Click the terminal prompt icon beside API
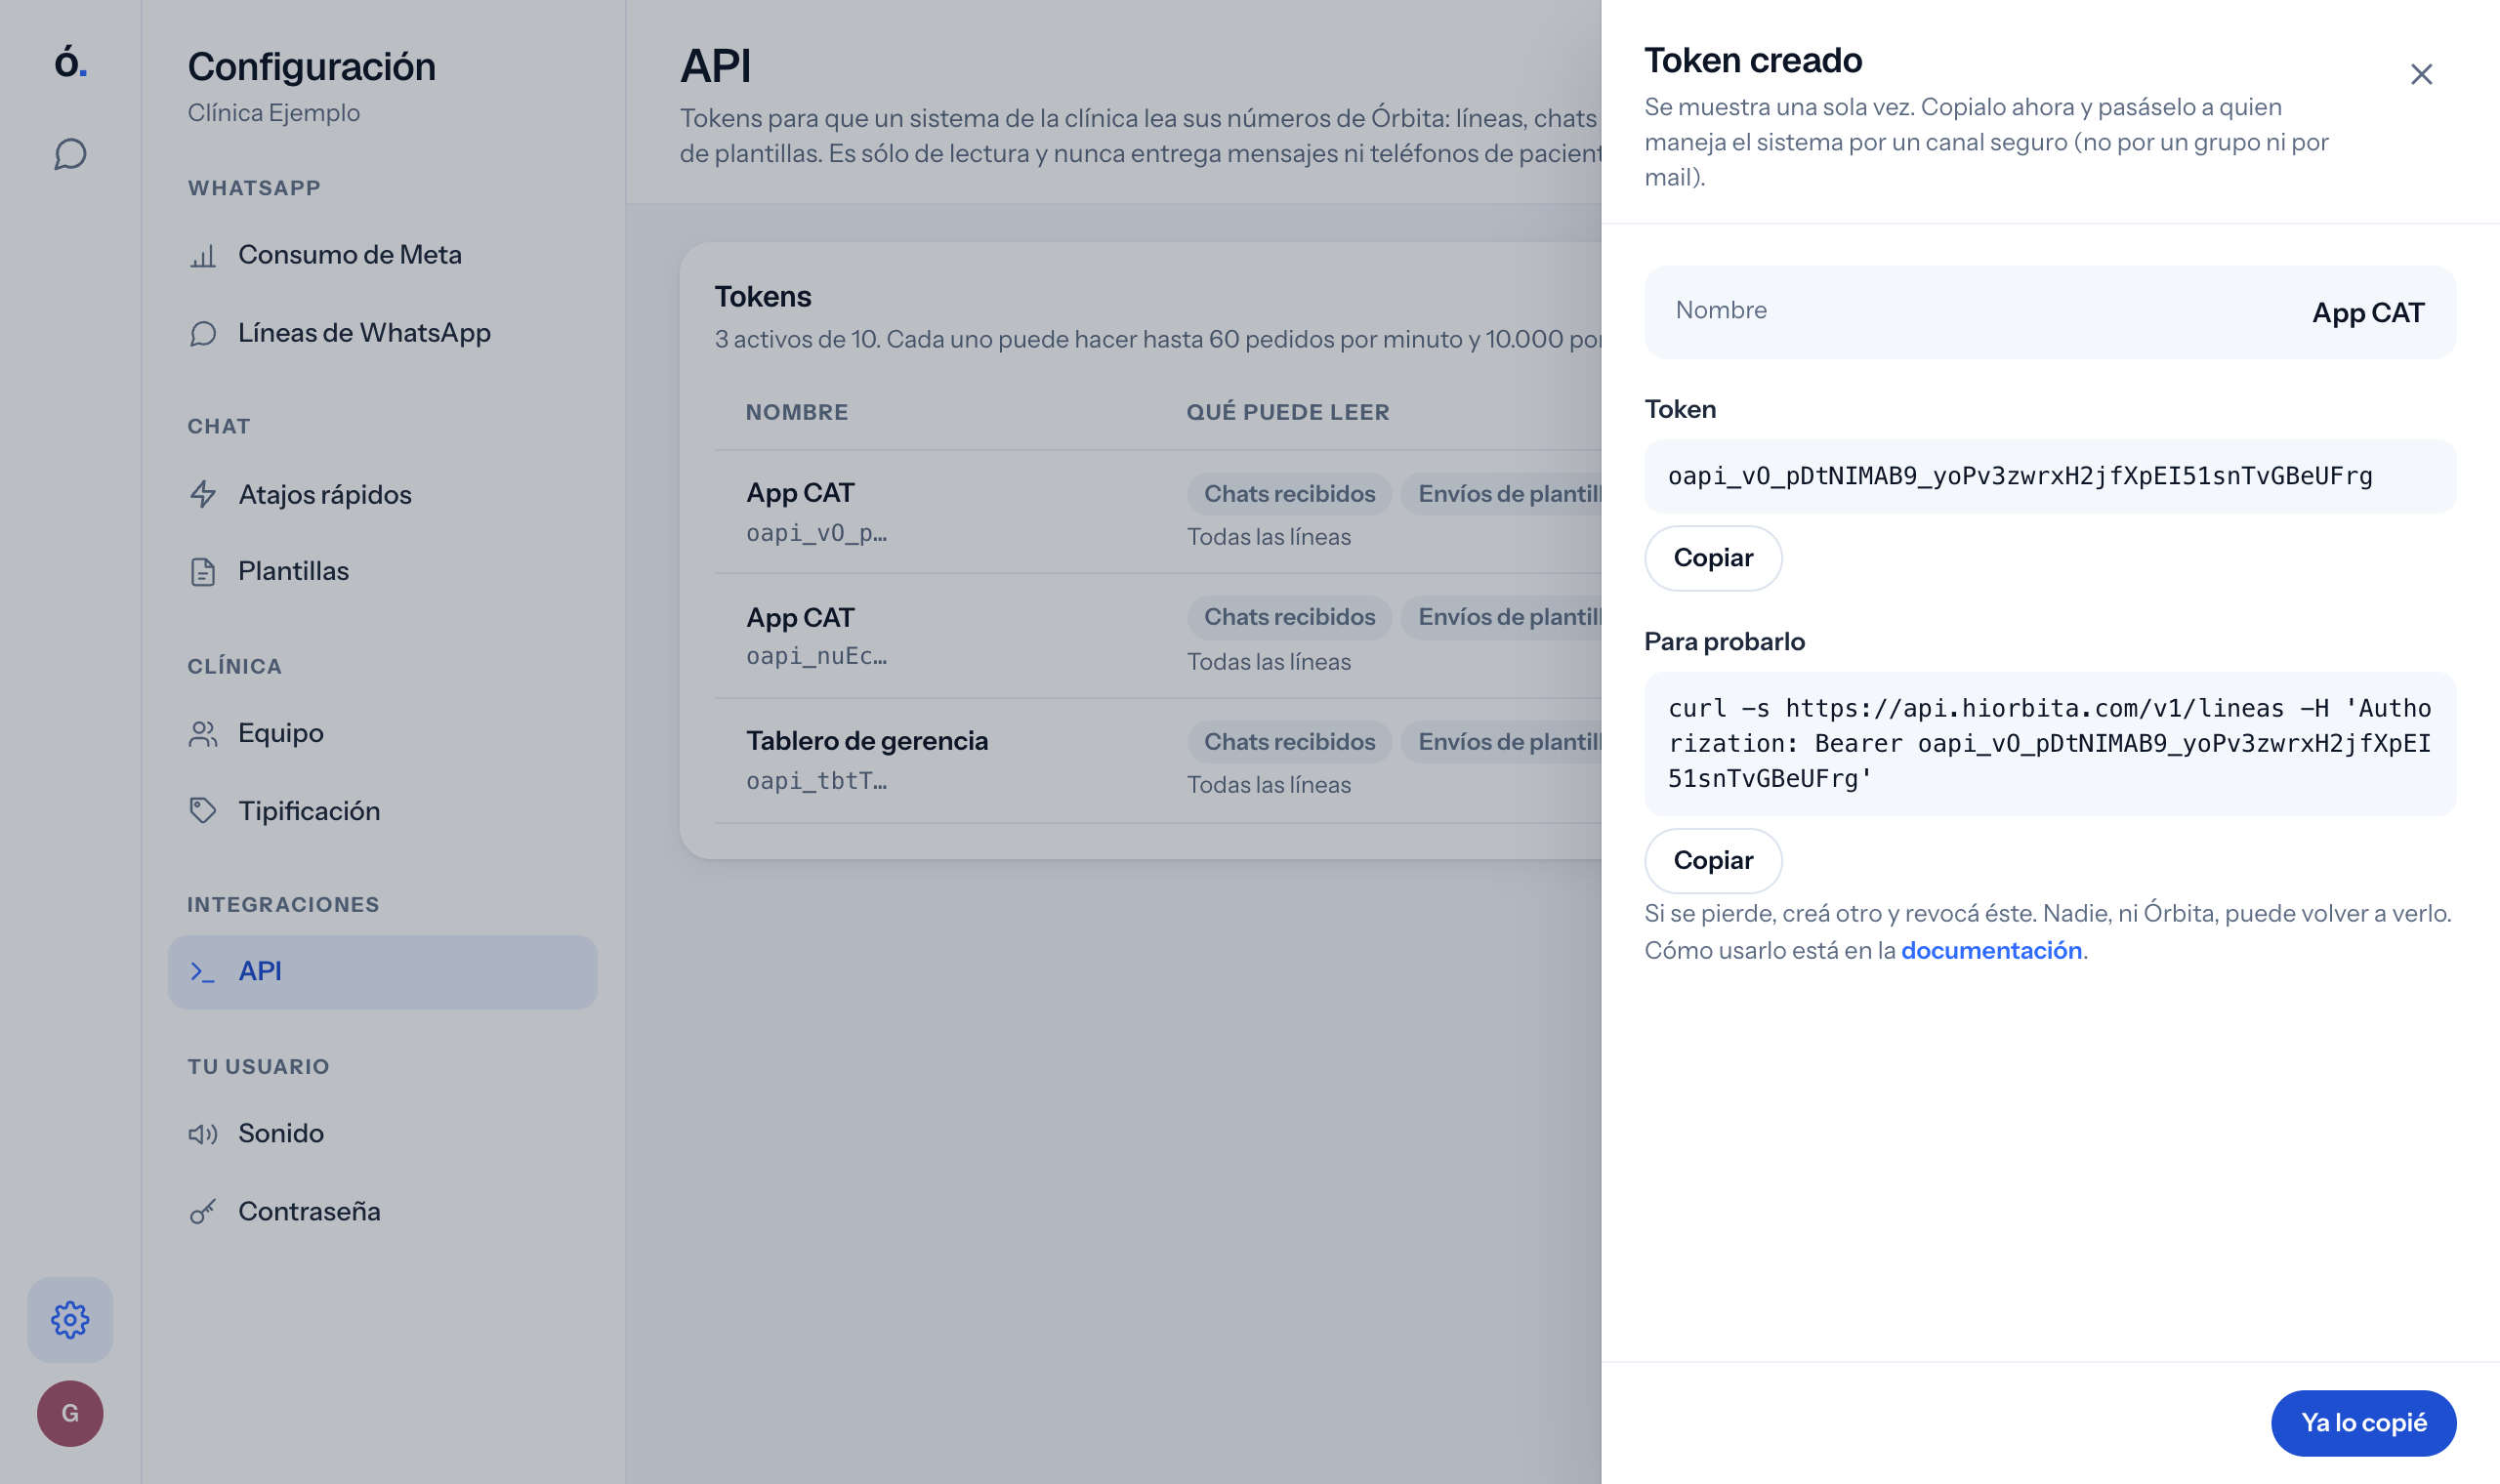 [x=203, y=972]
